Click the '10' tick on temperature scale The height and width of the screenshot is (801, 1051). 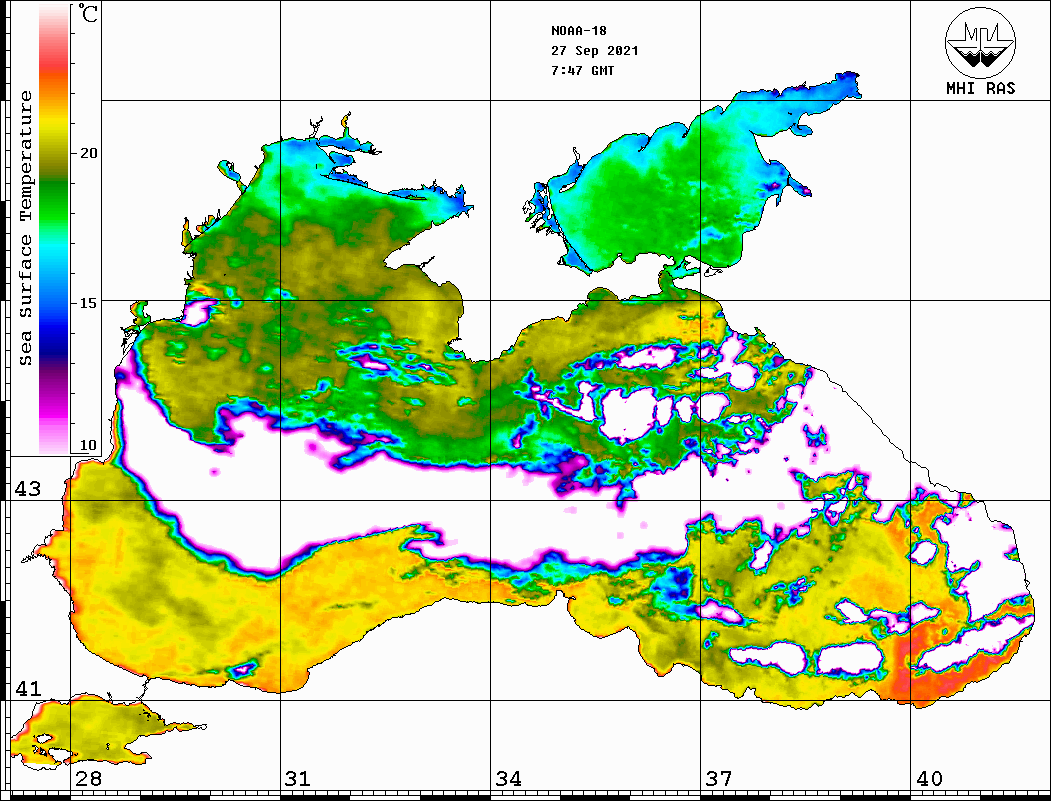(x=88, y=445)
